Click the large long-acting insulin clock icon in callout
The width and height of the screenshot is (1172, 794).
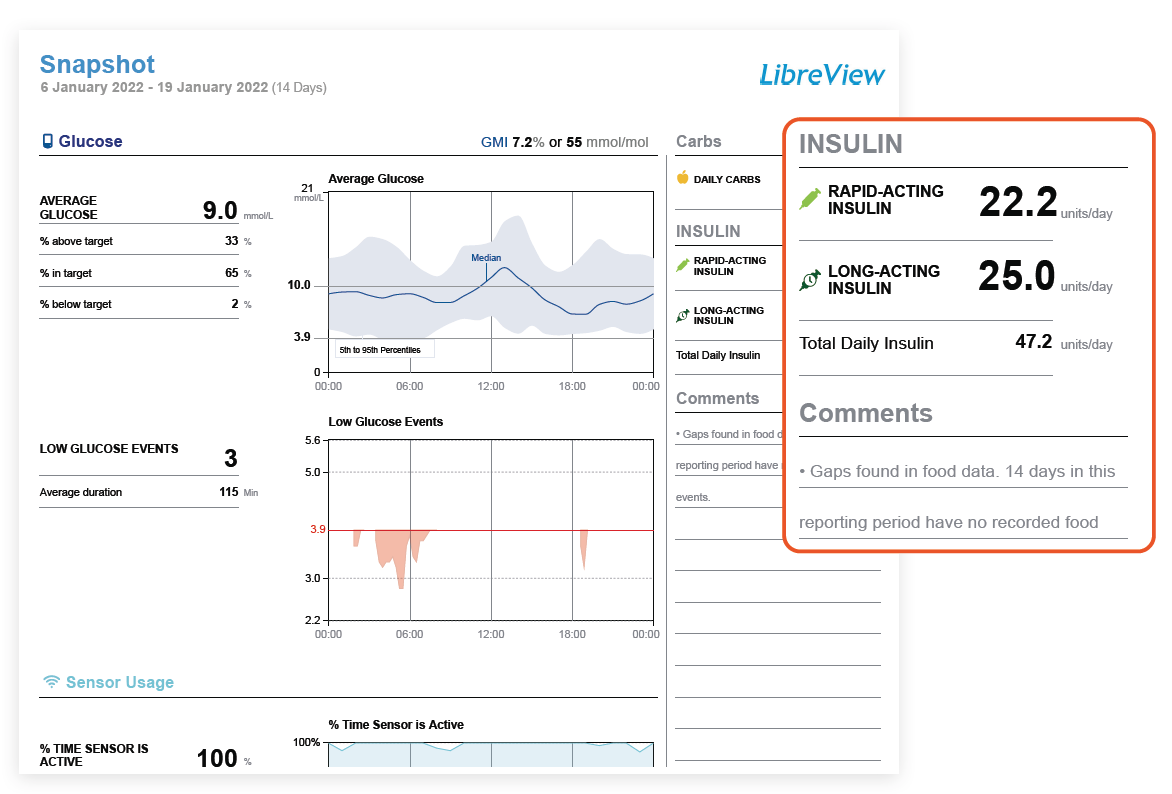[810, 280]
